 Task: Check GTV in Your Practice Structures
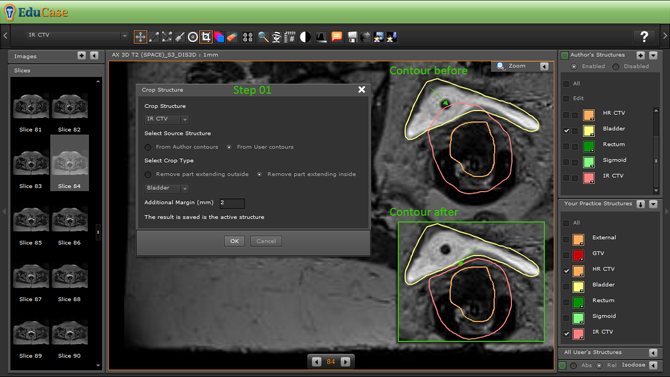(566, 255)
